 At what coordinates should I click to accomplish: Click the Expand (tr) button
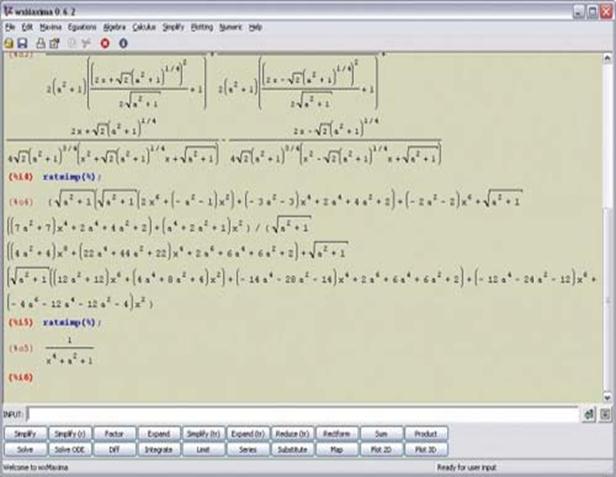[248, 434]
